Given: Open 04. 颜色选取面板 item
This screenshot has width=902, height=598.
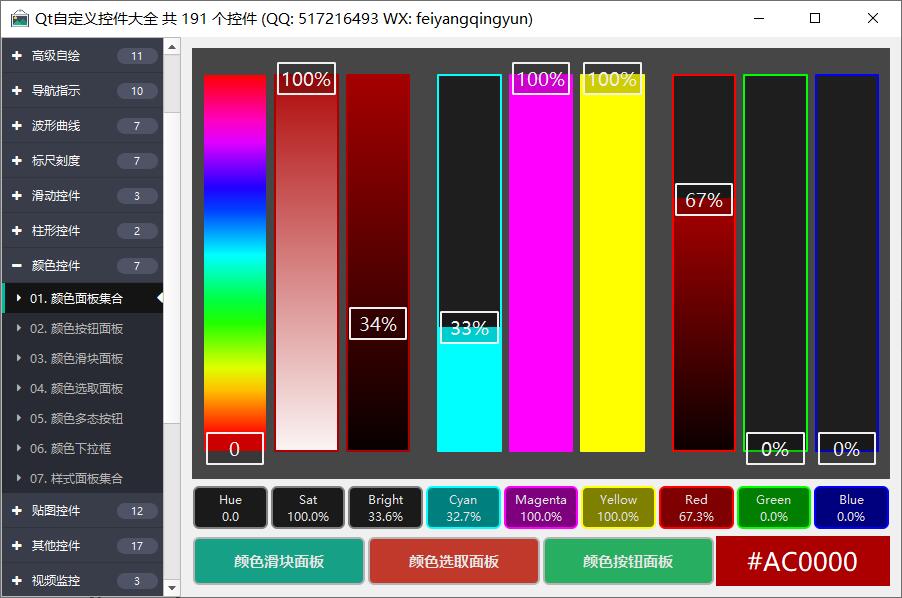Looking at the screenshot, I should pos(76,389).
